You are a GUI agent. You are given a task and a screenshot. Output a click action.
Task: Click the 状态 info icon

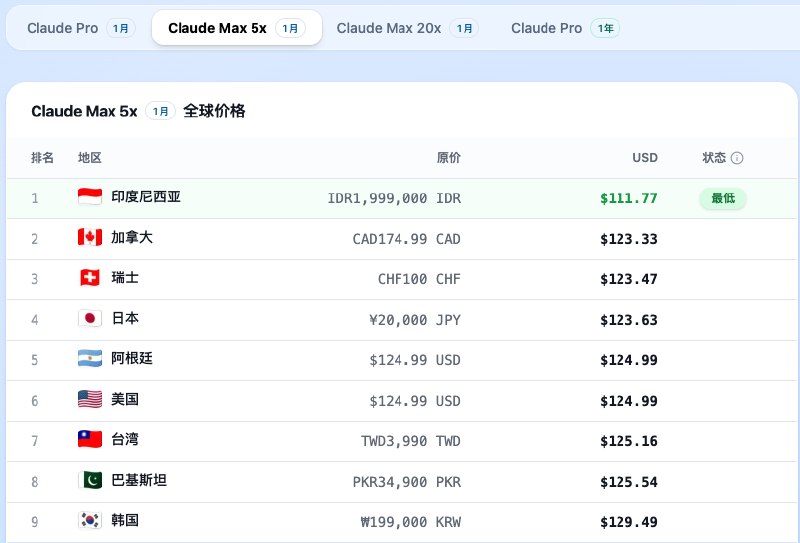click(x=737, y=158)
